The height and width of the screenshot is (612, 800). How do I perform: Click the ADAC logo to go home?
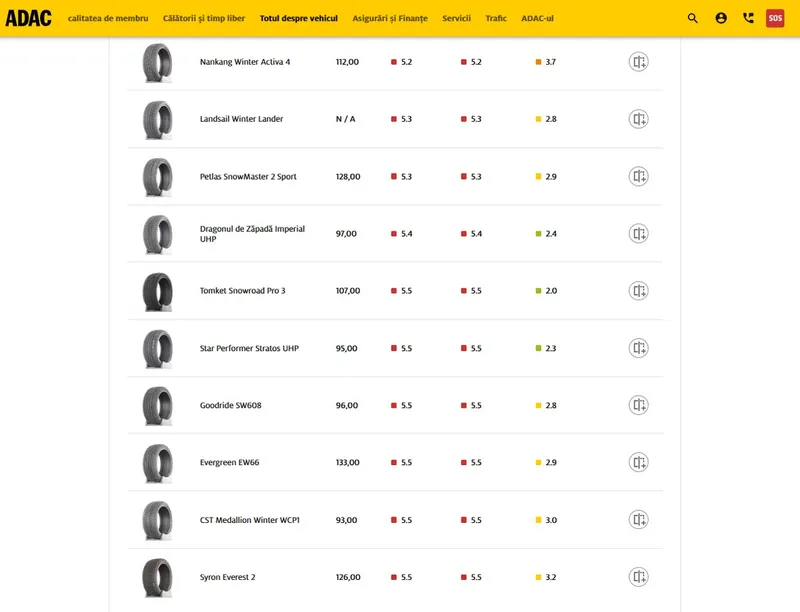[x=29, y=18]
